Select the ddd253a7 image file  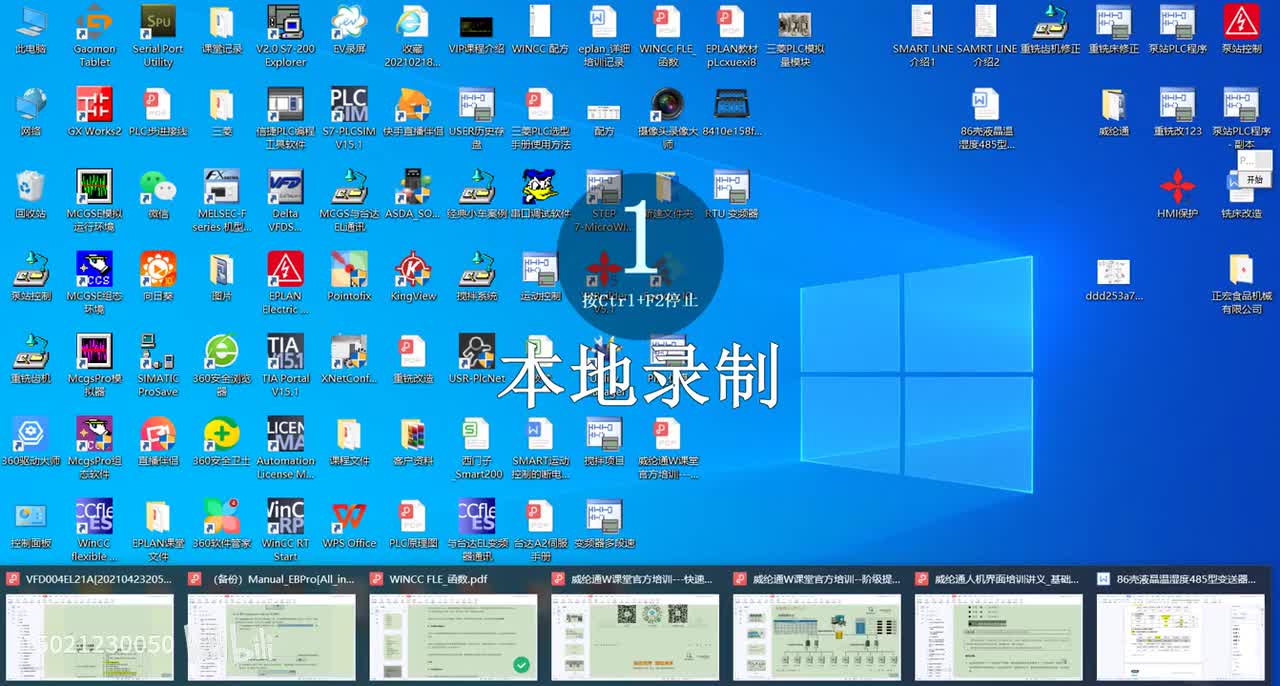[1113, 277]
